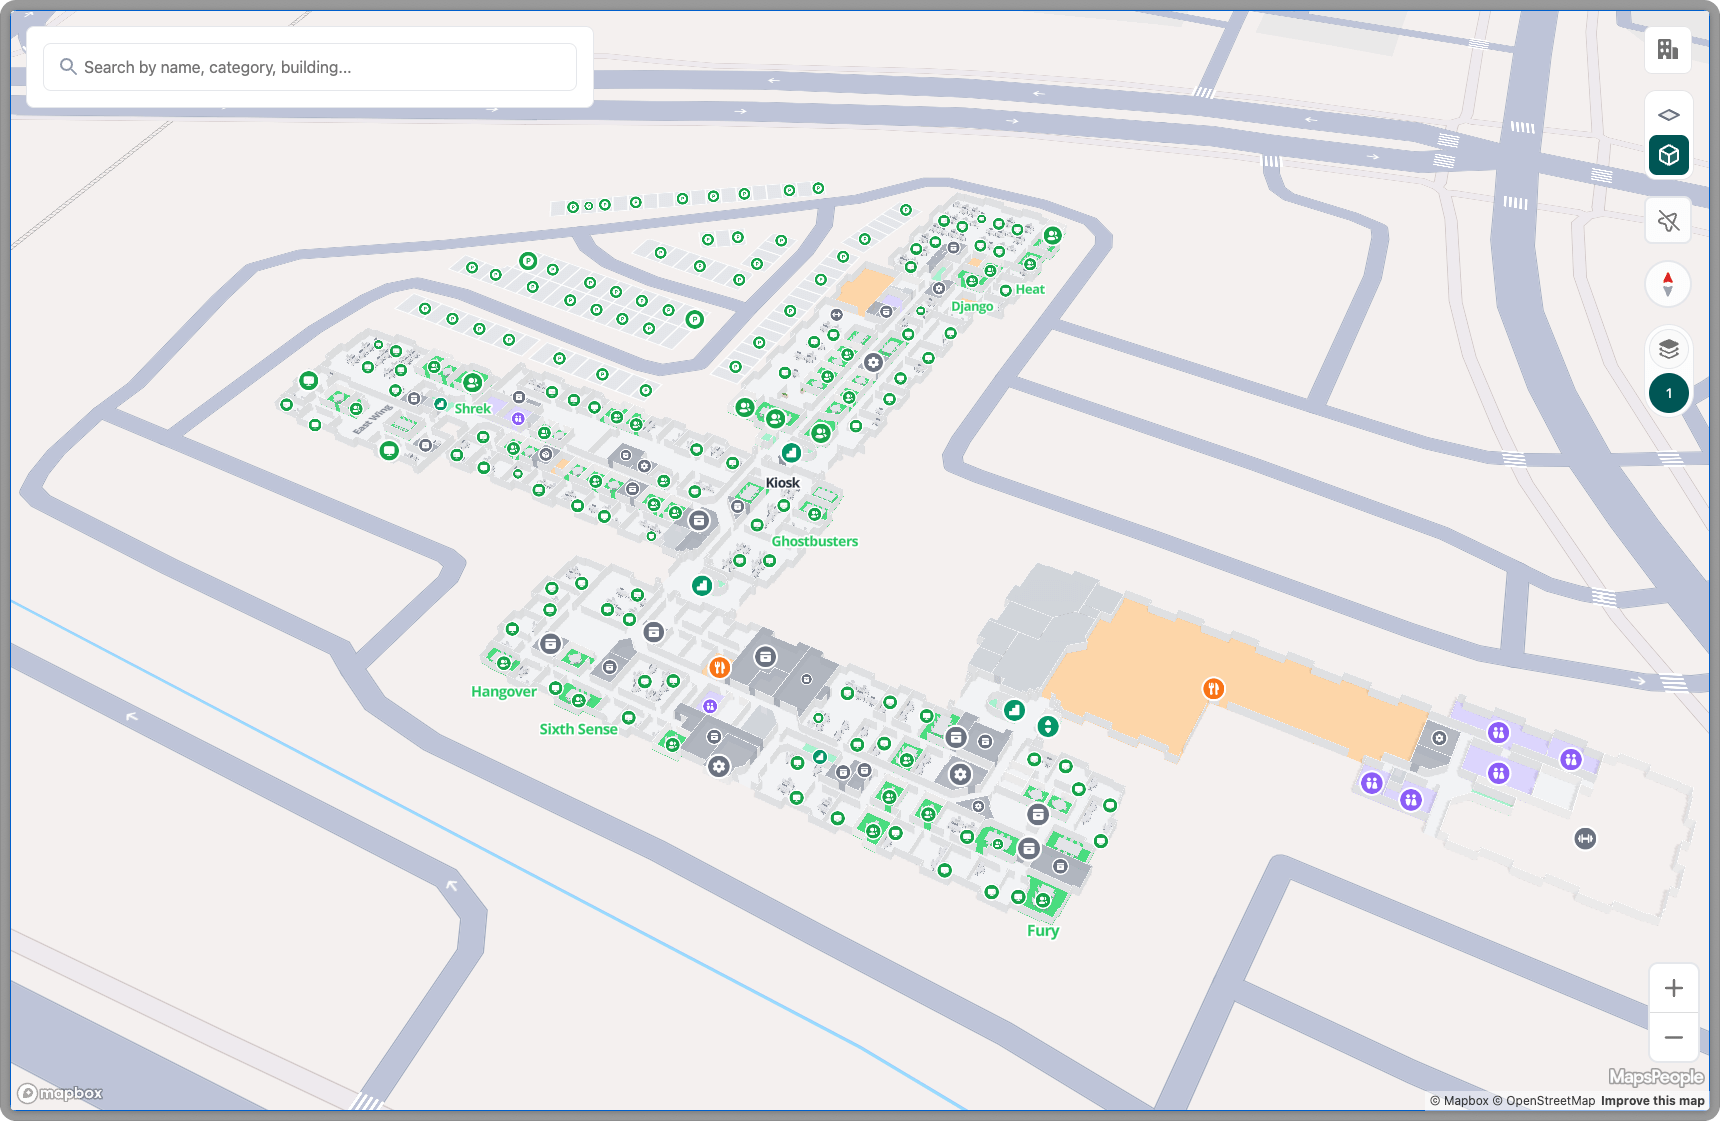
Task: Reset map bearing with the compass
Action: (x=1667, y=284)
